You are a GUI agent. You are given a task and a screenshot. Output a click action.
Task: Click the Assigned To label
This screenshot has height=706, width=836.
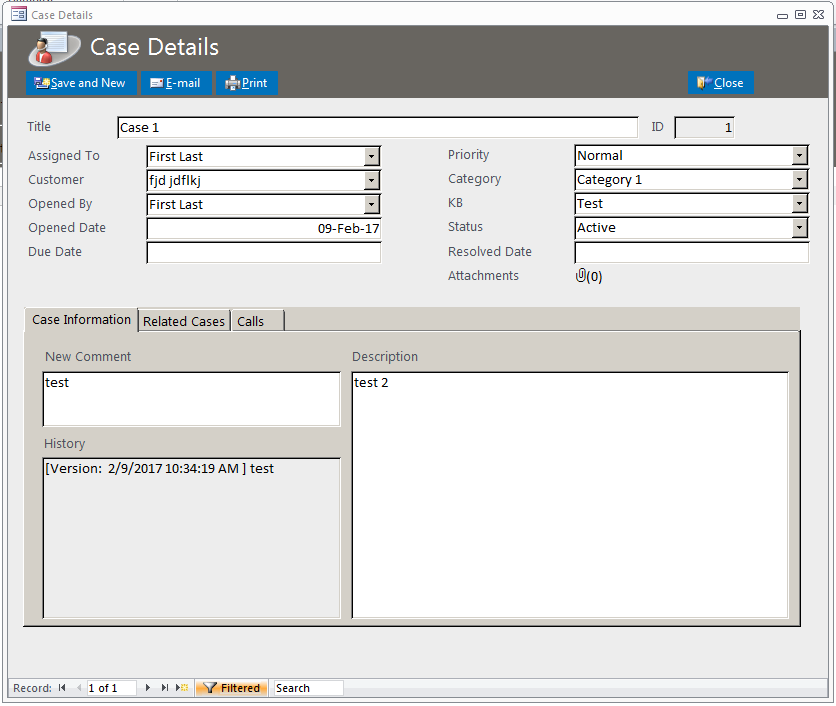(64, 156)
